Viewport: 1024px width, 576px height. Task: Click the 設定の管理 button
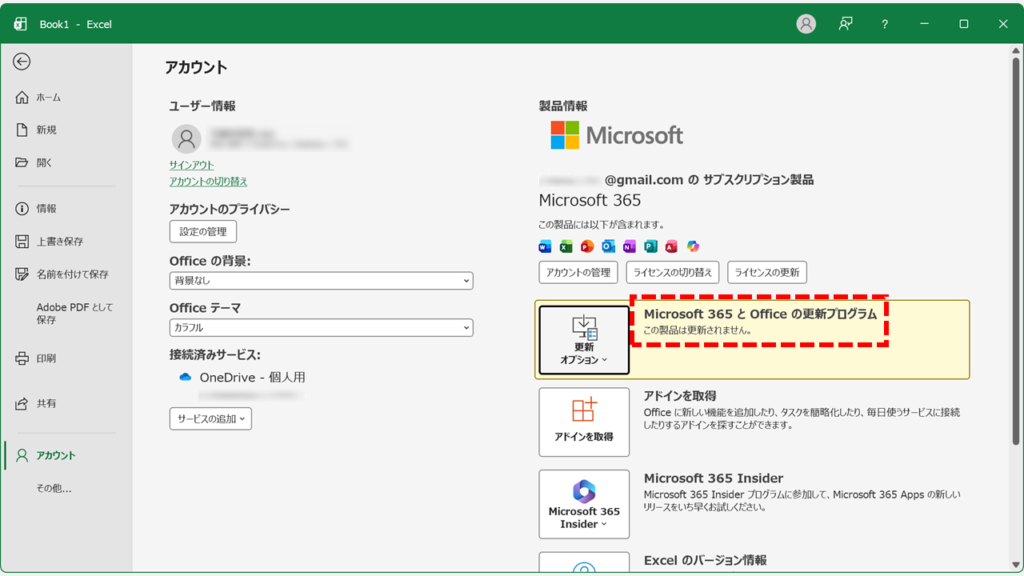pyautogui.click(x=203, y=232)
